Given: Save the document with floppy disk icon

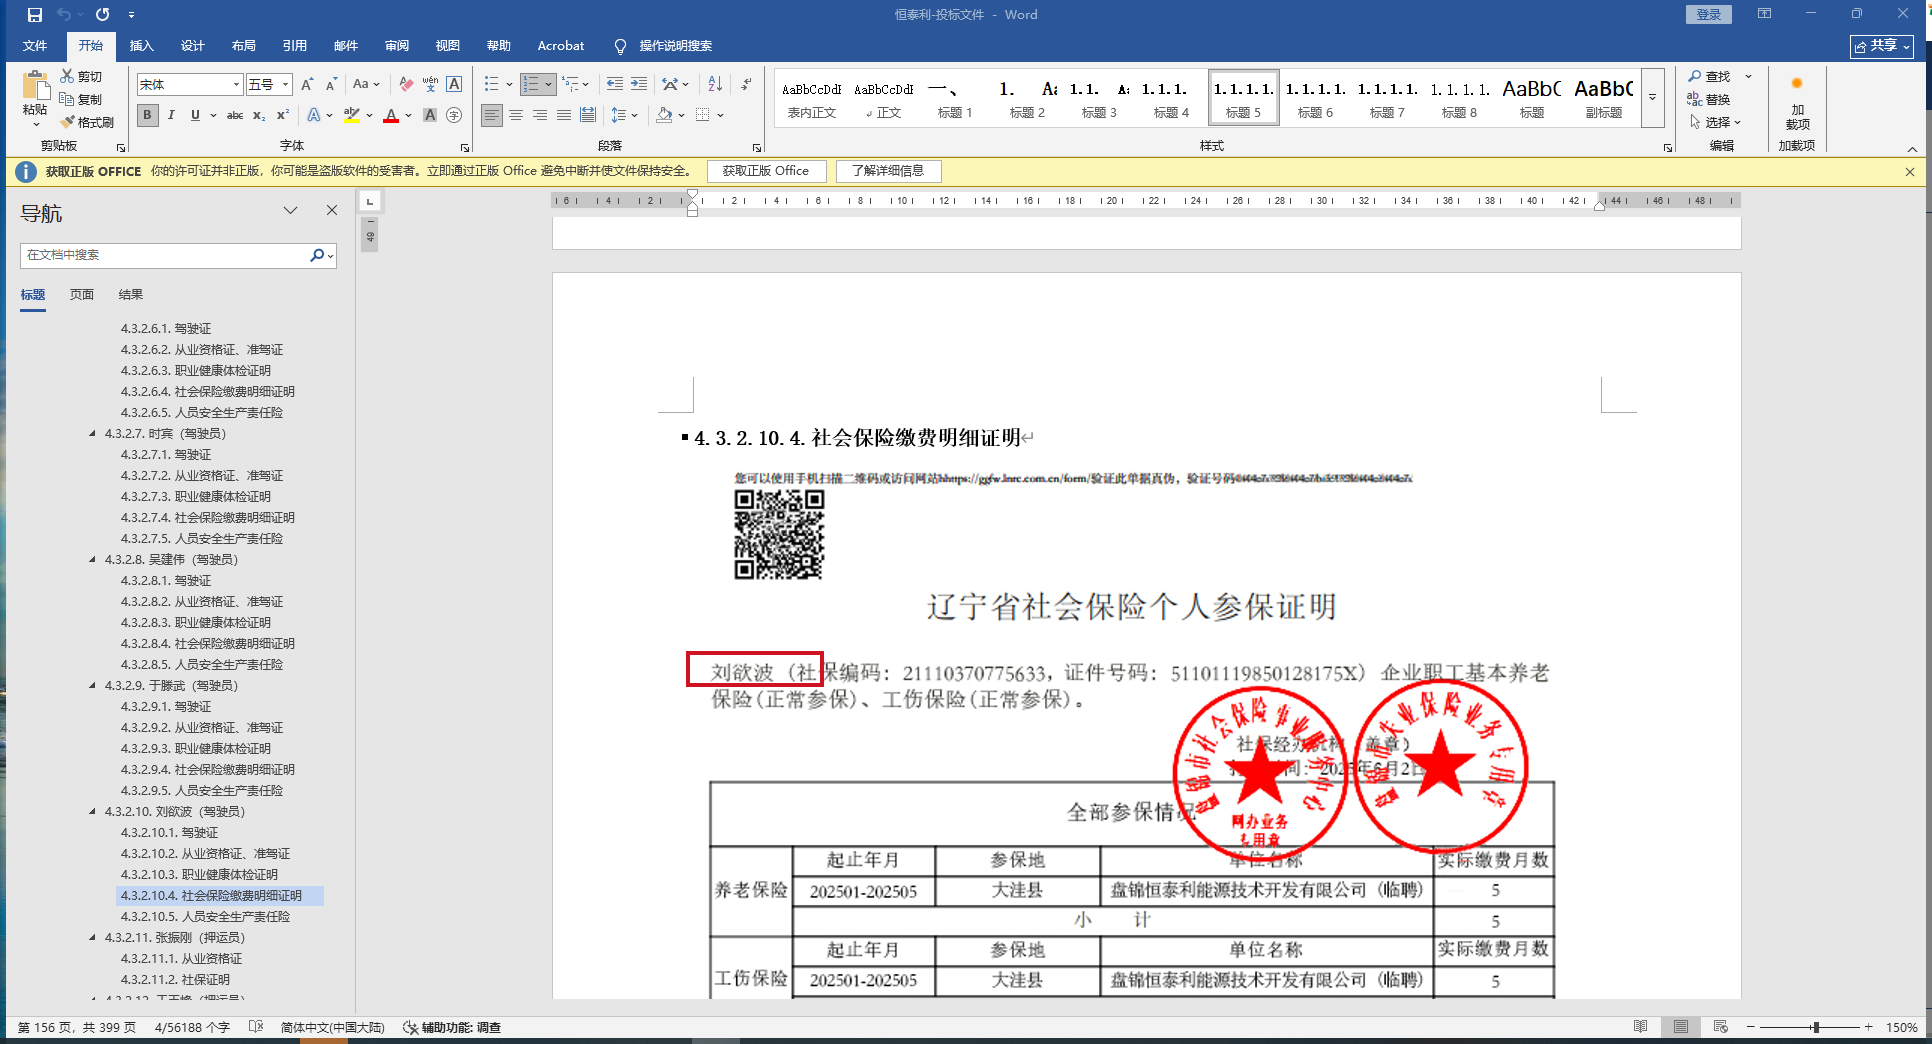Looking at the screenshot, I should (35, 15).
